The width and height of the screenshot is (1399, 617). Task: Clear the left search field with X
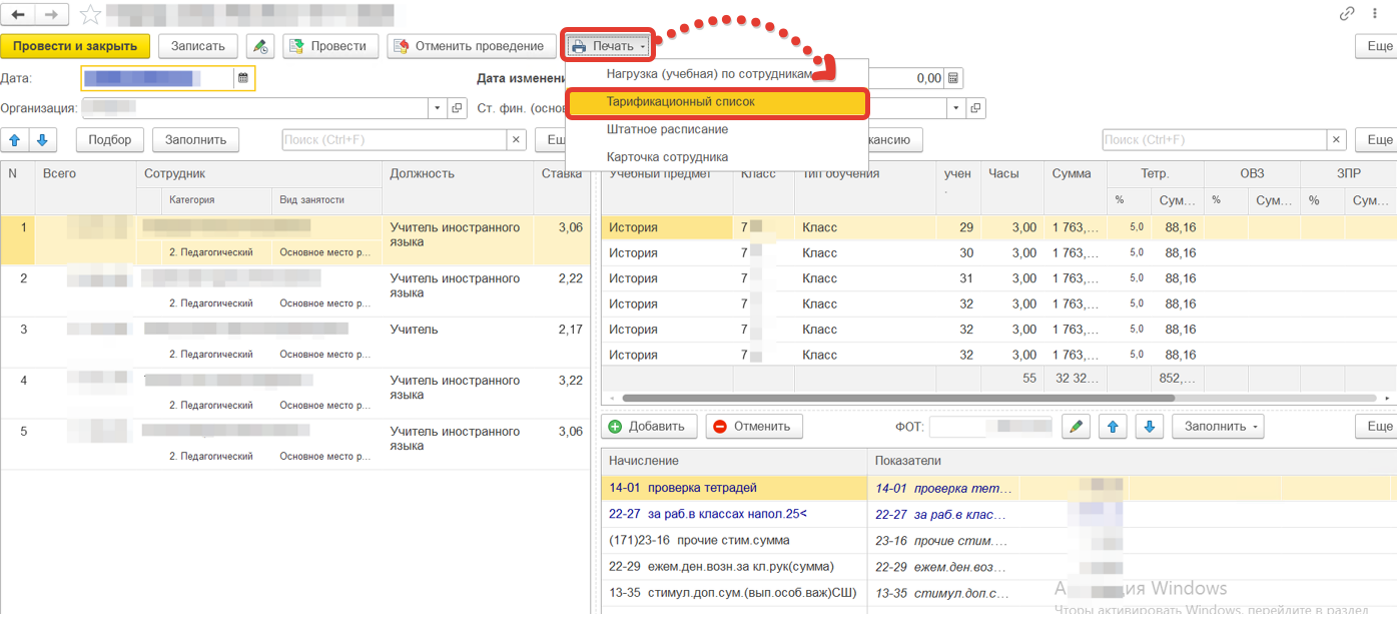(516, 140)
